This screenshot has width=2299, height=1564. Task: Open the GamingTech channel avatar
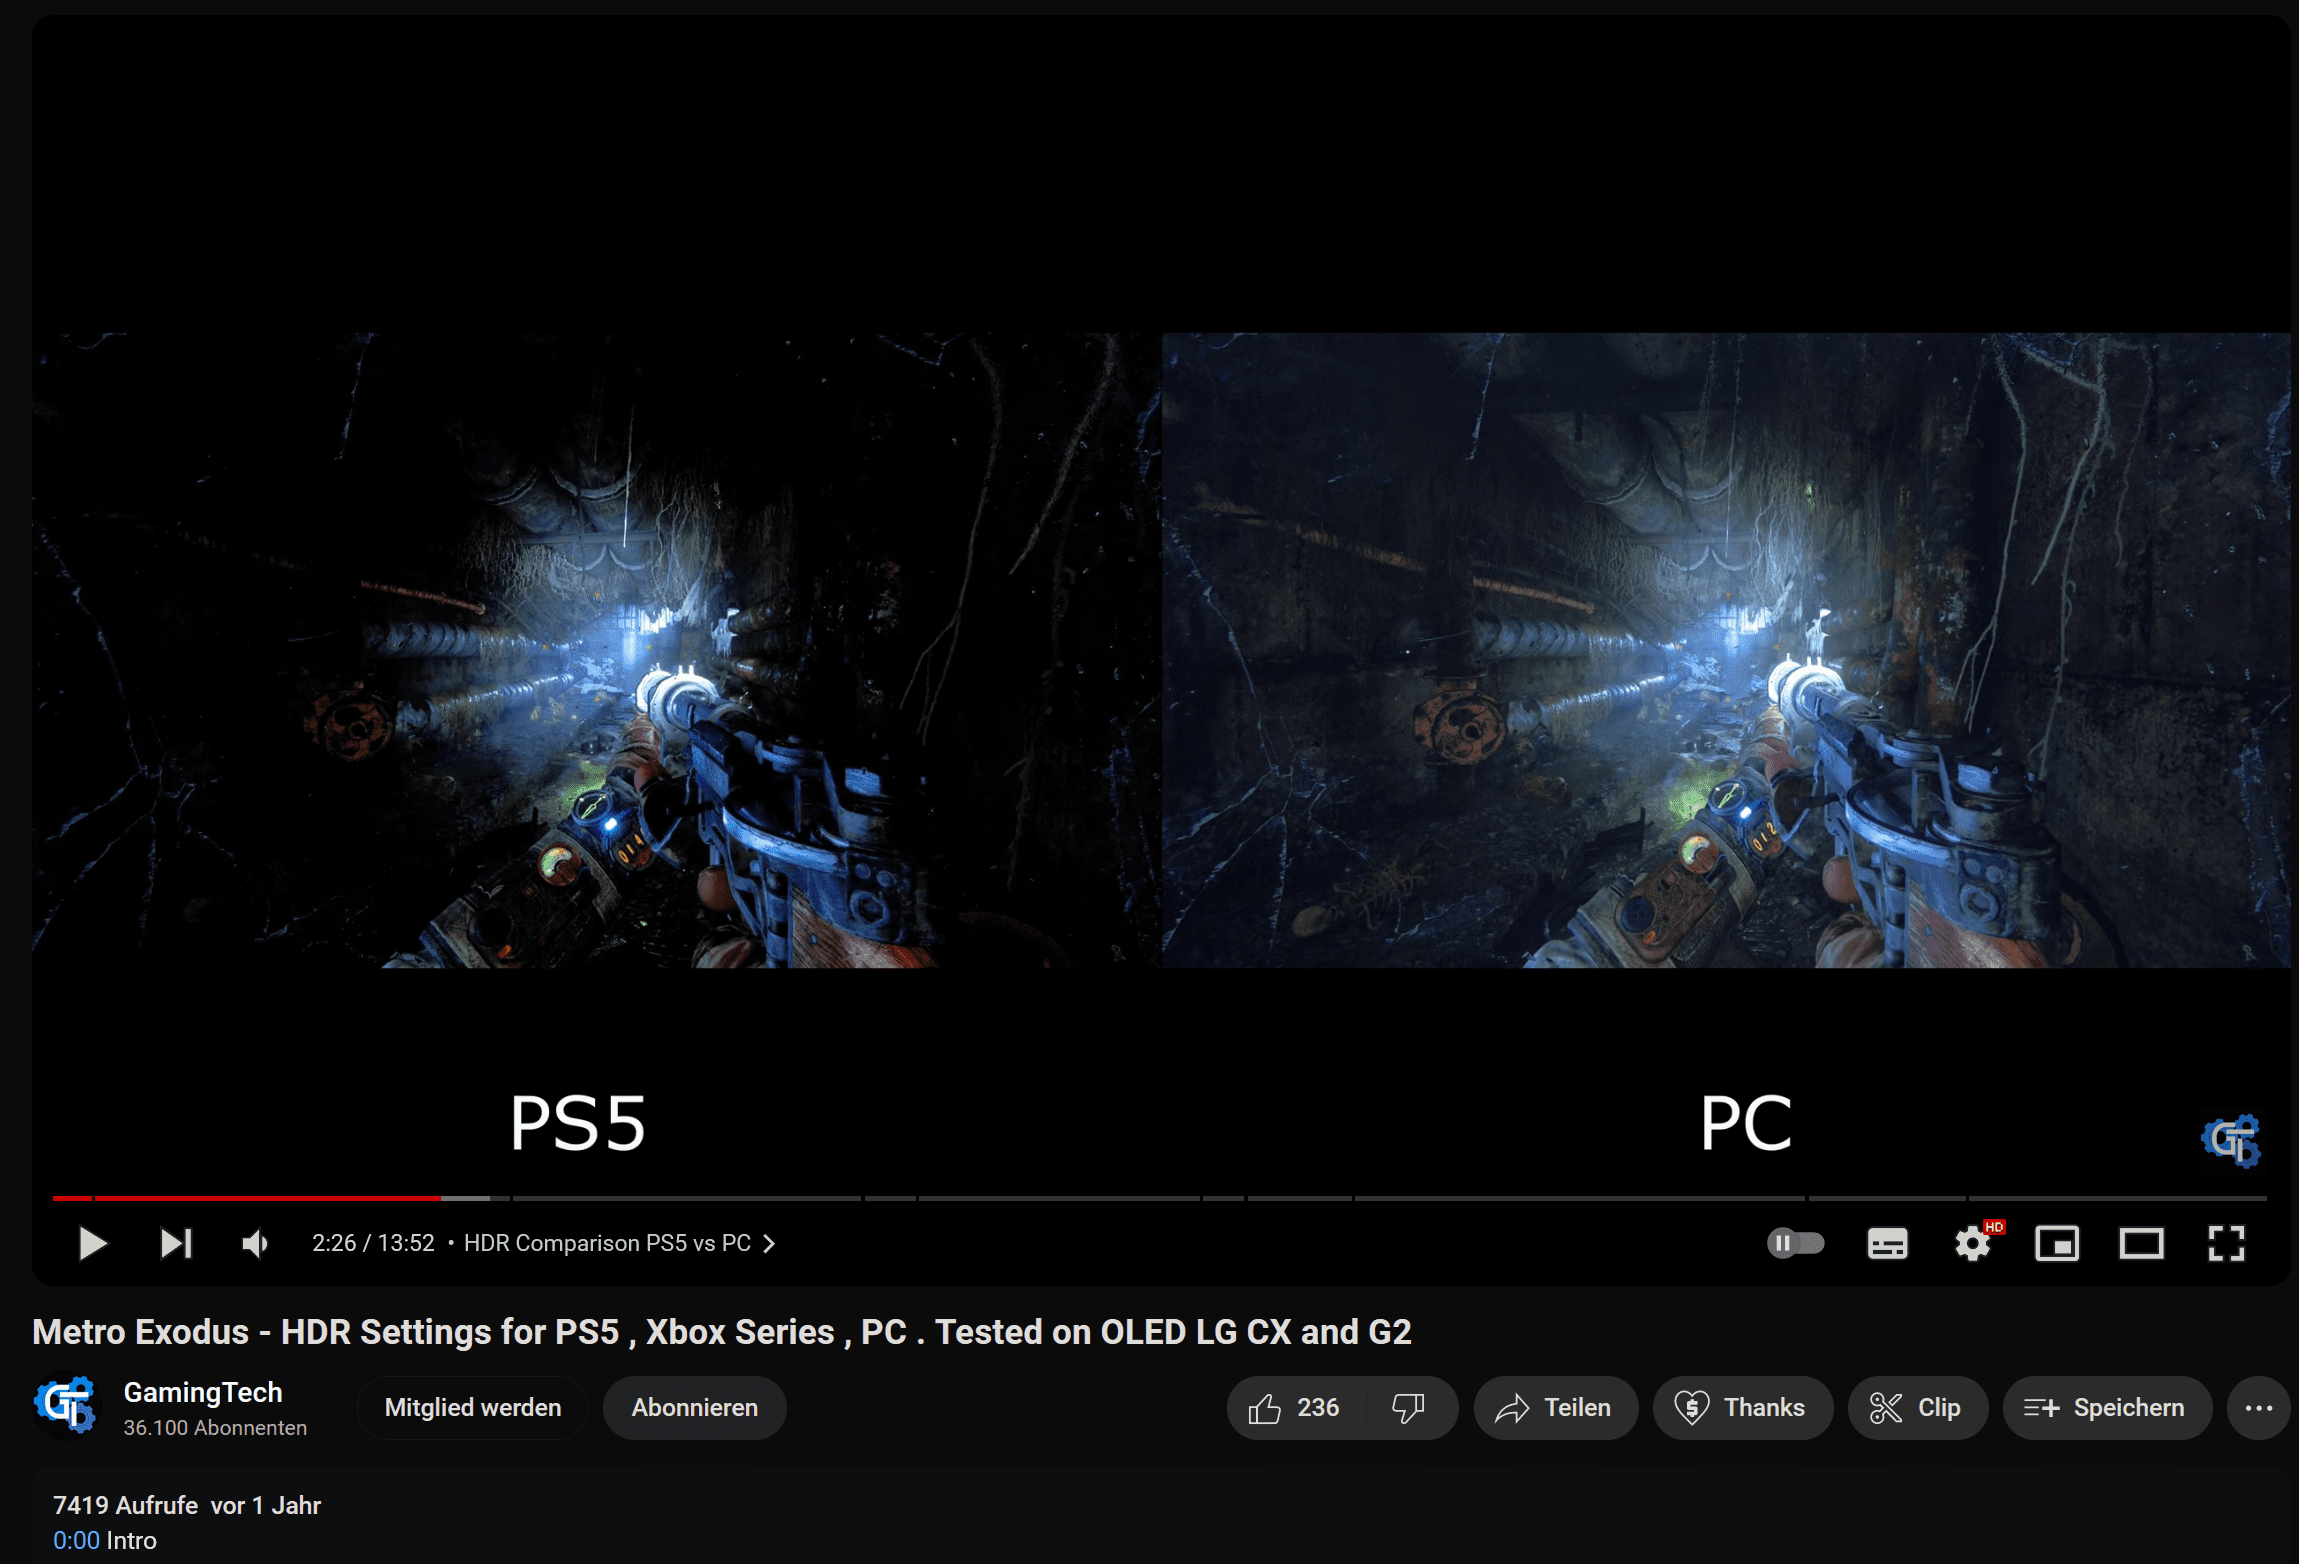66,1404
